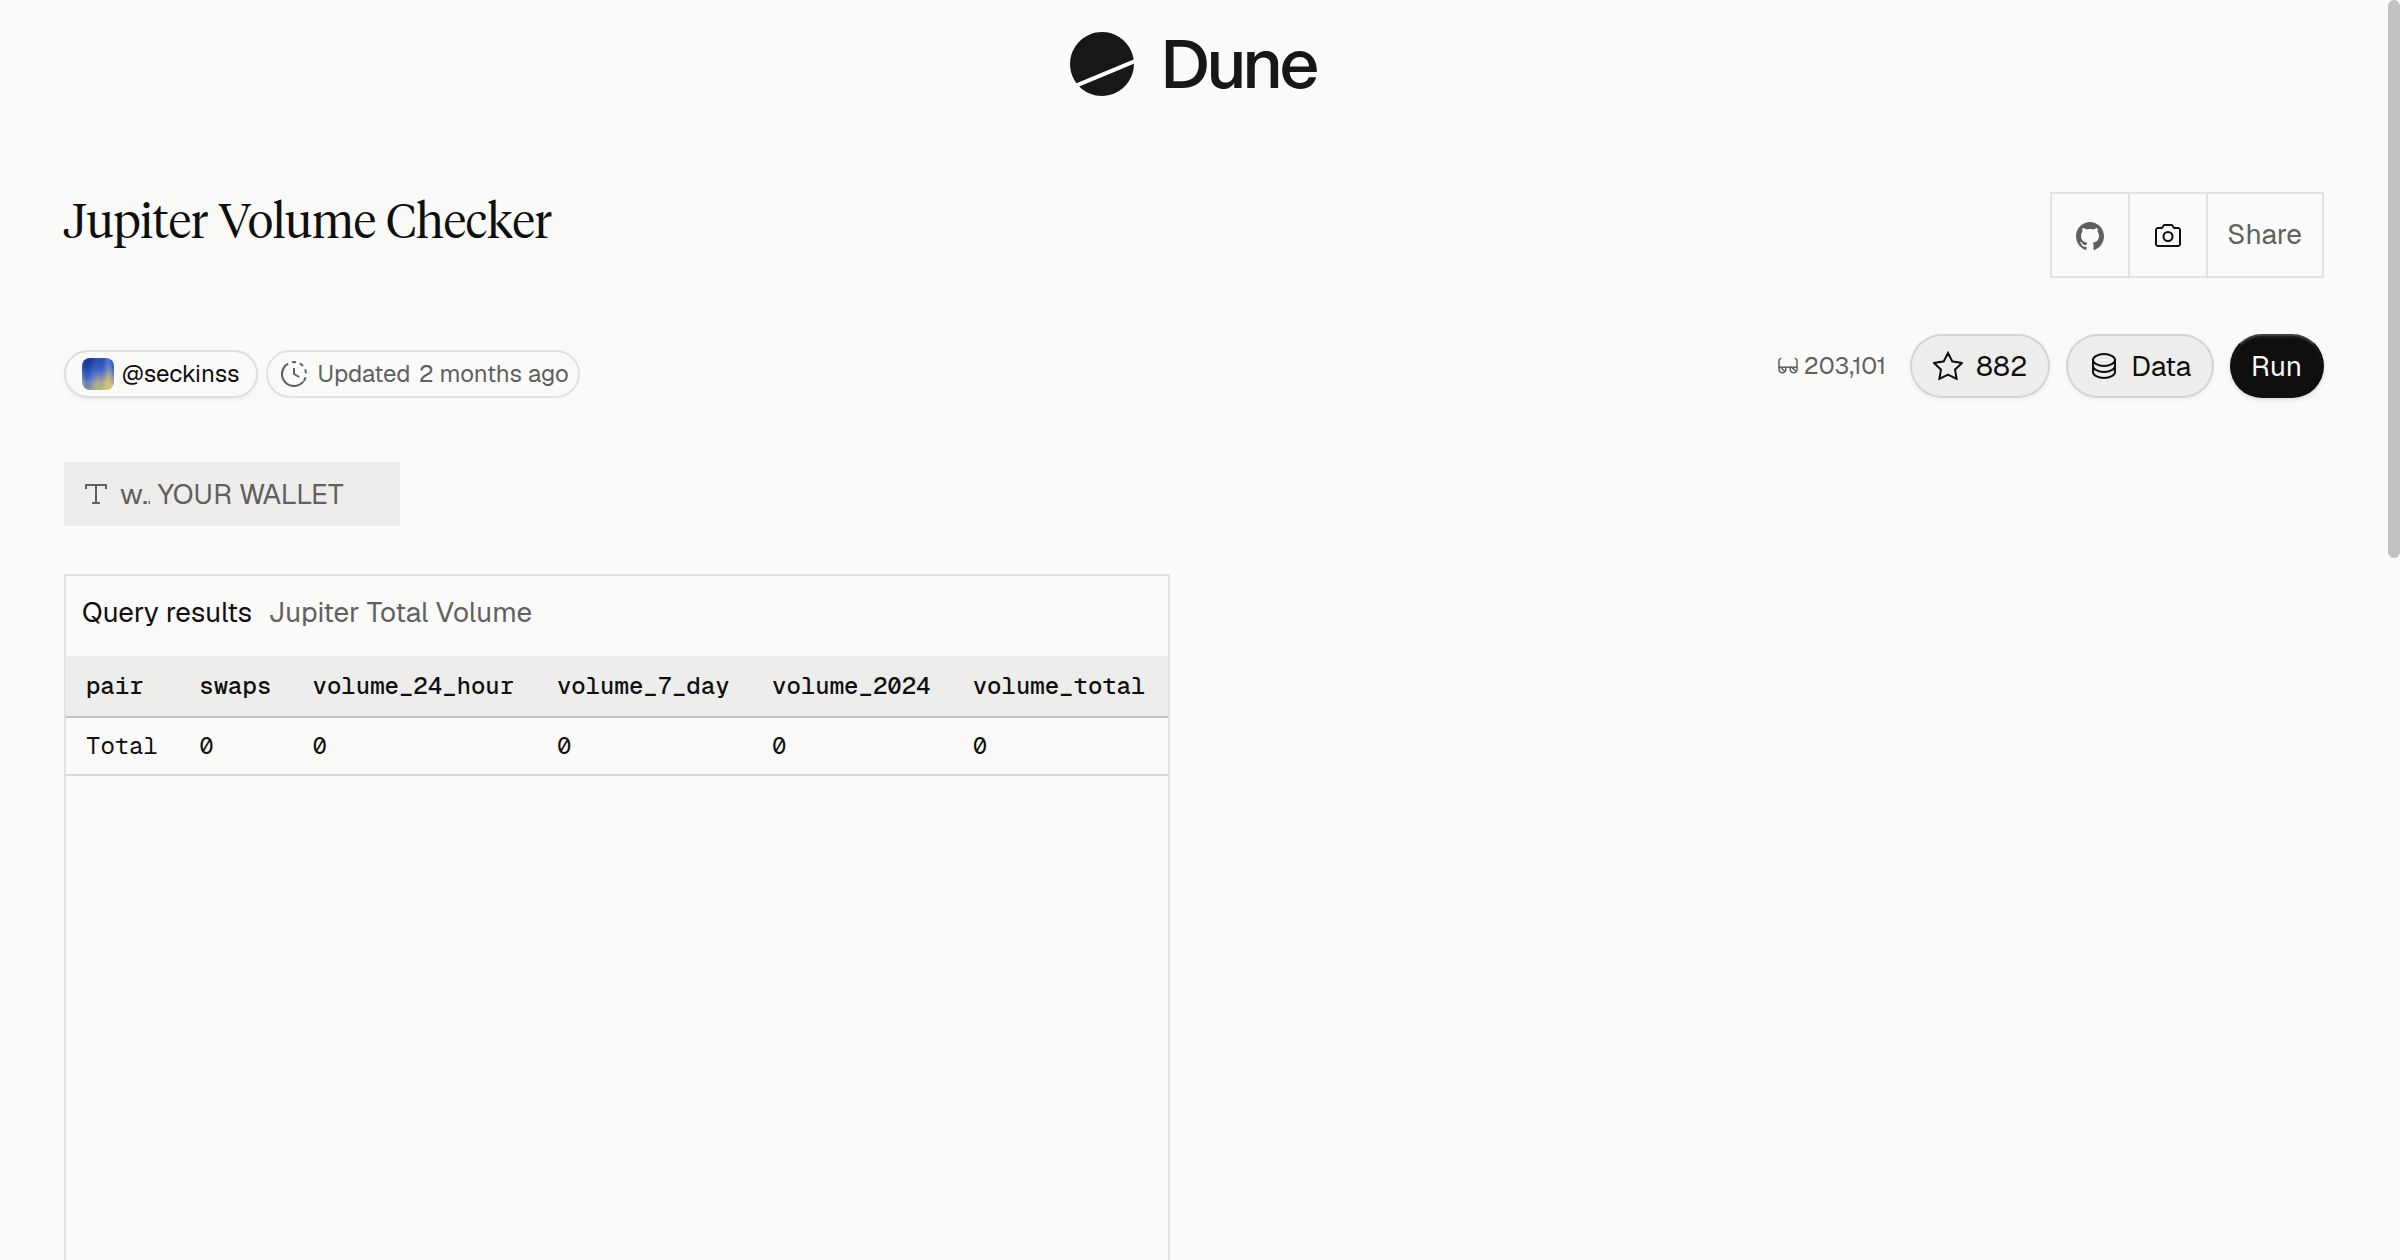The height and width of the screenshot is (1260, 2400).
Task: Click the avatar icon beside @seckinss
Action: pyautogui.click(x=97, y=374)
